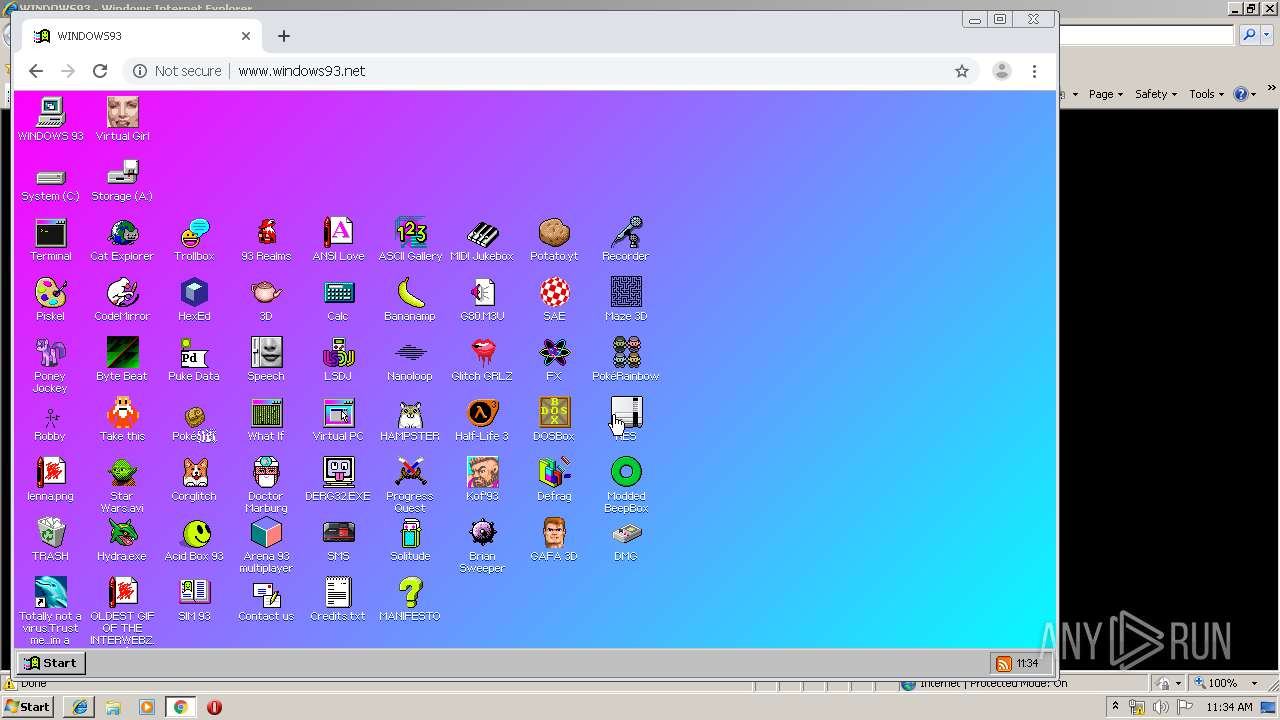This screenshot has height=720, width=1280.
Task: Click the Windows 7 Start button
Action: (28, 707)
